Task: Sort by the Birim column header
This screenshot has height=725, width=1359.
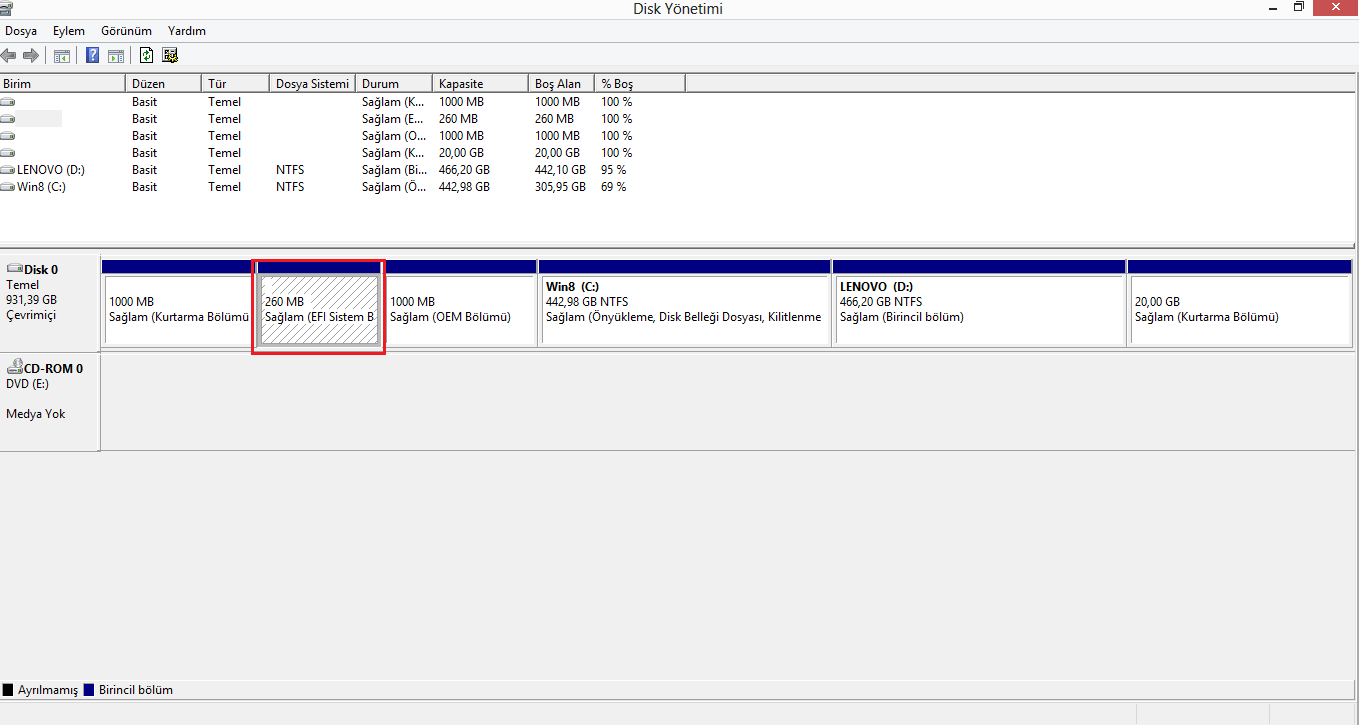Action: [63, 84]
